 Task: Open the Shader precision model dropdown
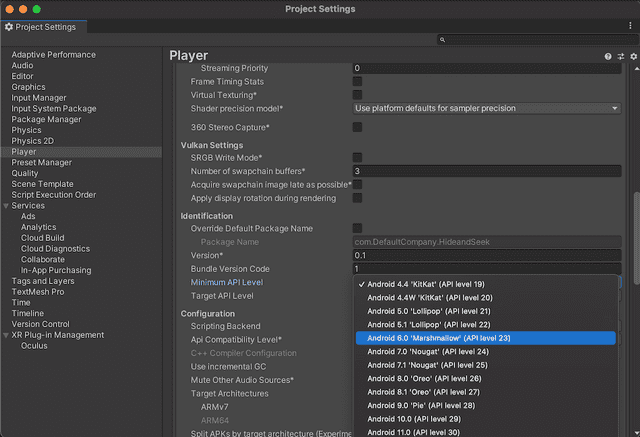[487, 108]
